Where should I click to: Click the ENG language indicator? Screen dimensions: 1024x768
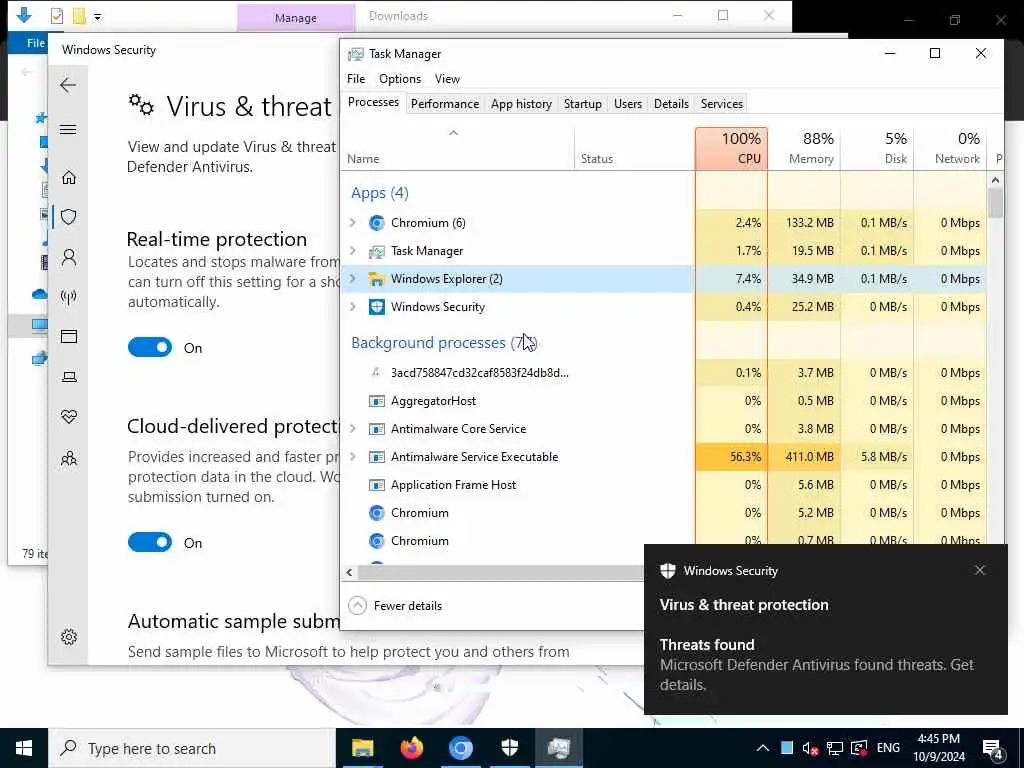coord(888,748)
